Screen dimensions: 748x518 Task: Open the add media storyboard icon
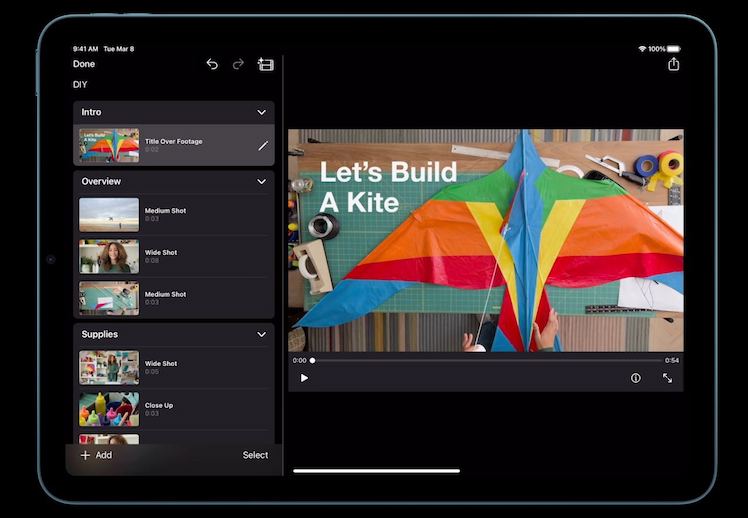point(265,64)
